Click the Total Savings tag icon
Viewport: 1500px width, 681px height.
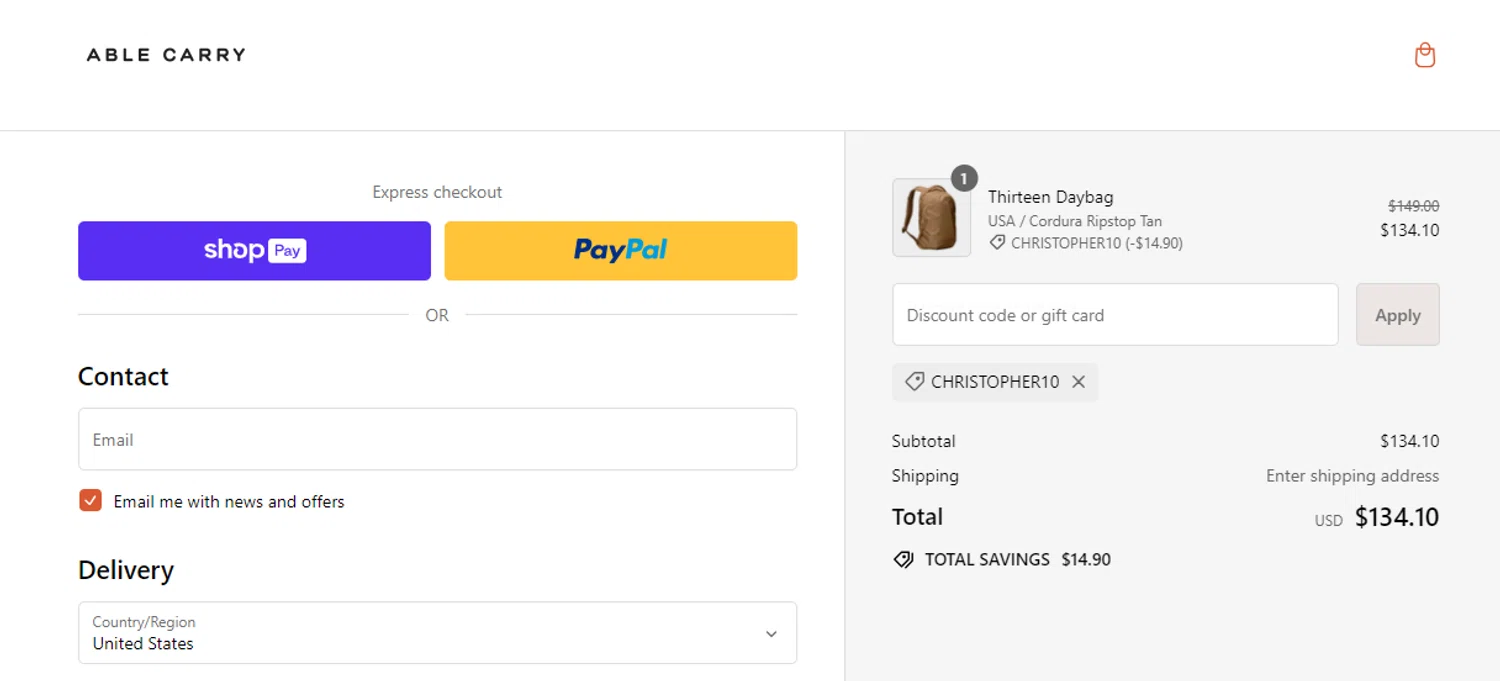click(x=903, y=560)
